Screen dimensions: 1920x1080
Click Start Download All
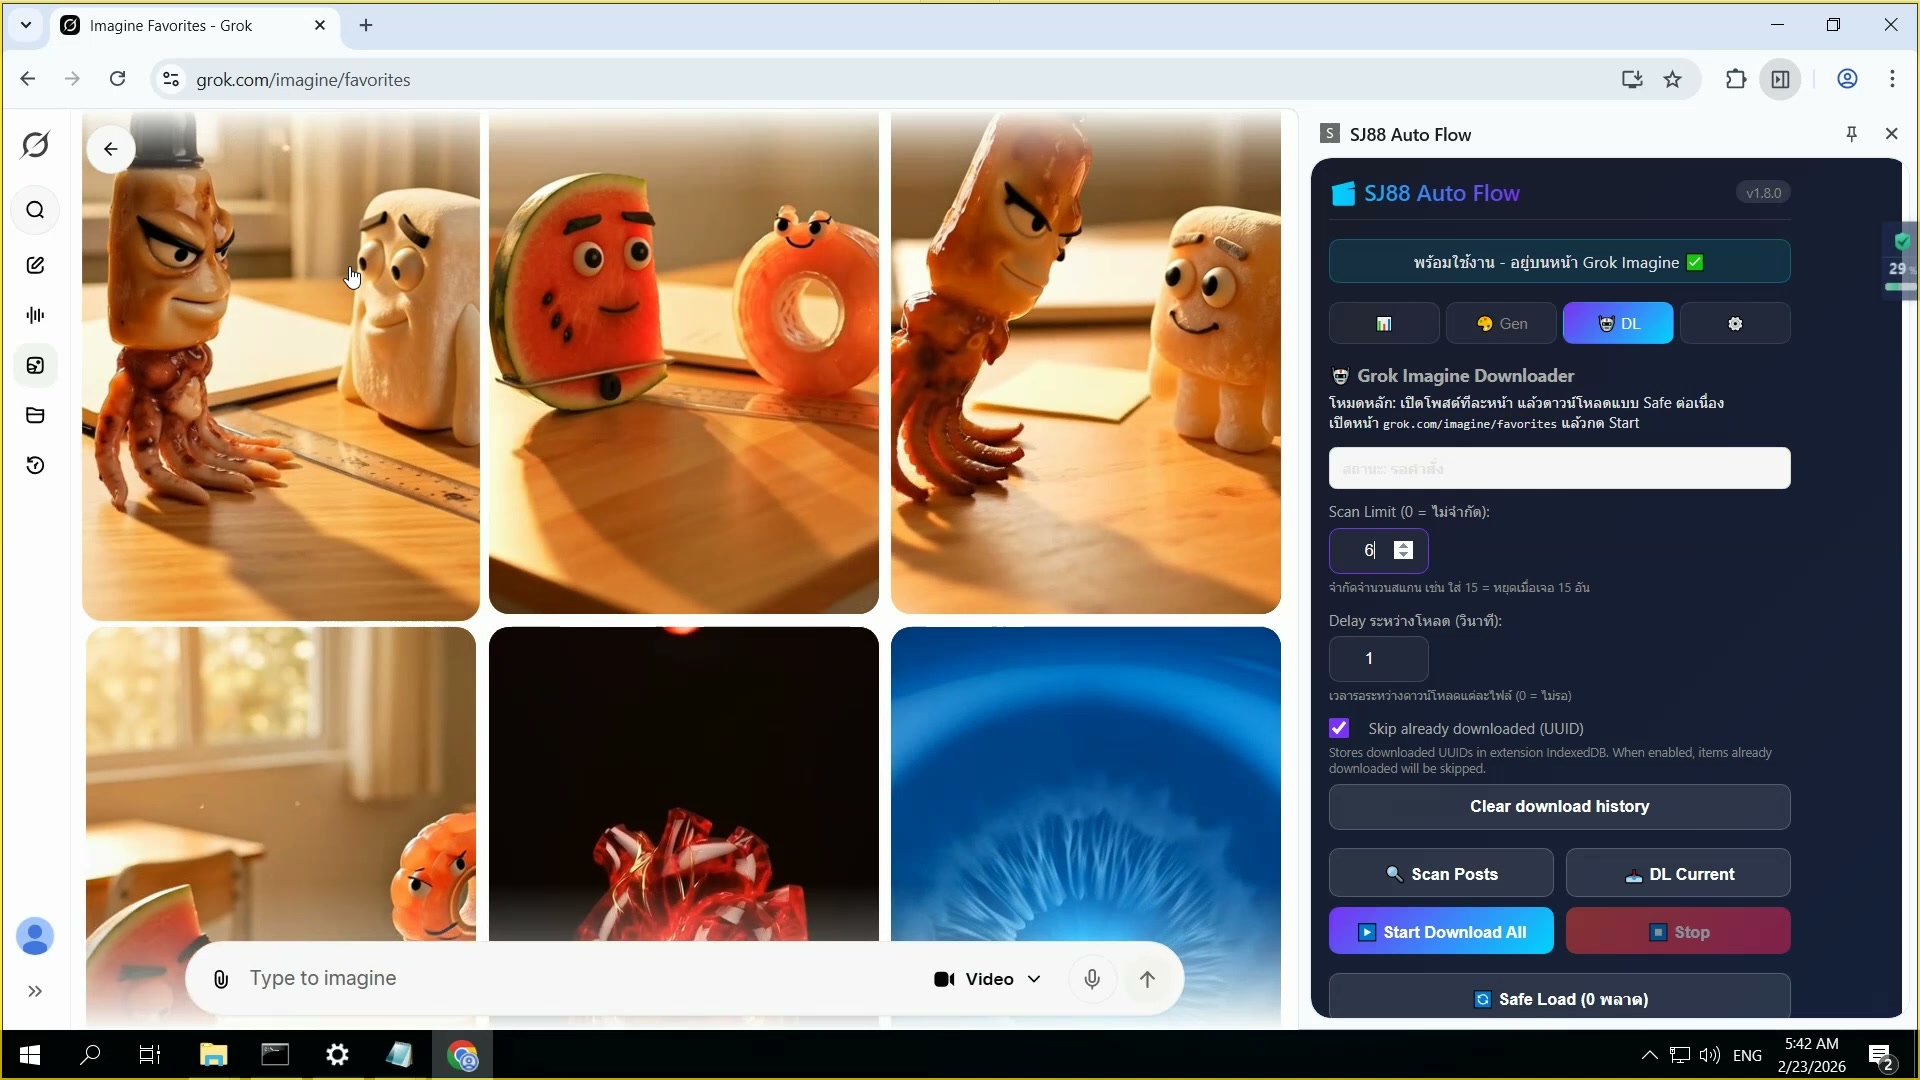tap(1441, 931)
